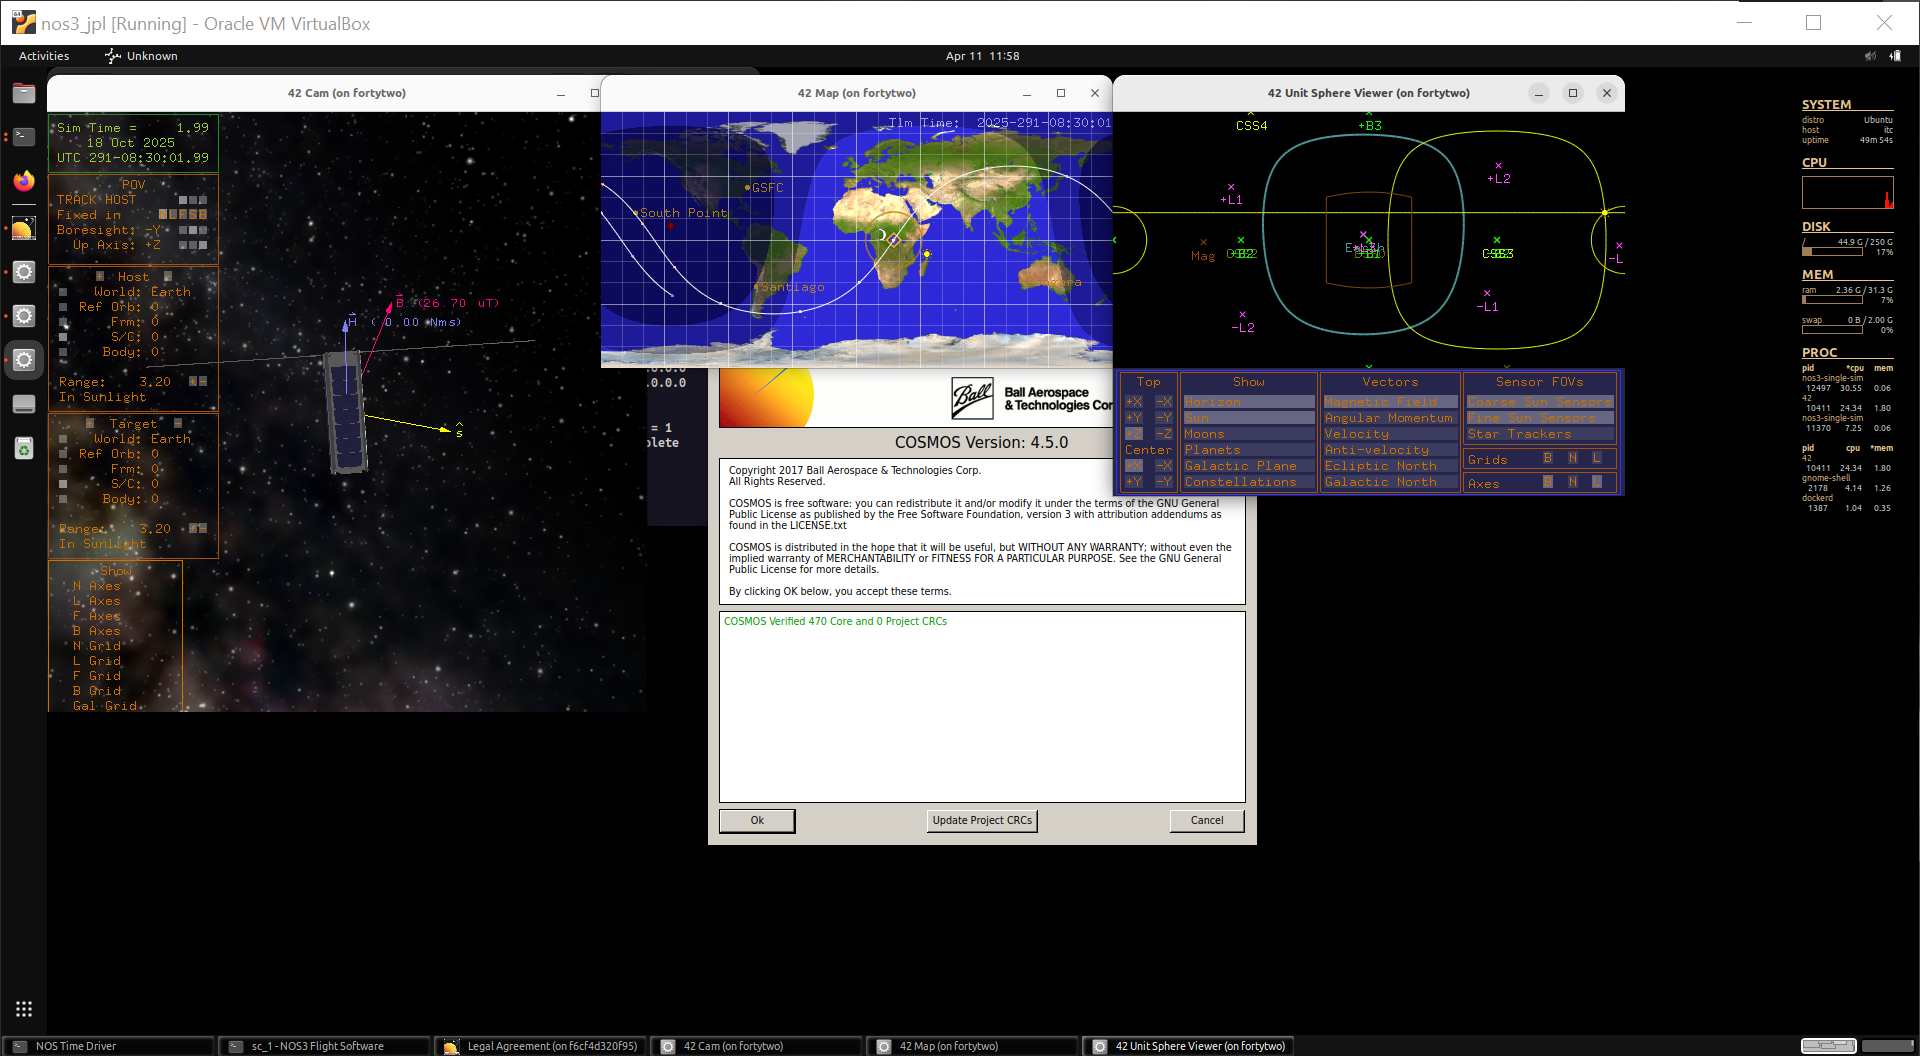Toggle Fine Sun Sensors FOV
Image resolution: width=1920 pixels, height=1056 pixels.
1540,418
